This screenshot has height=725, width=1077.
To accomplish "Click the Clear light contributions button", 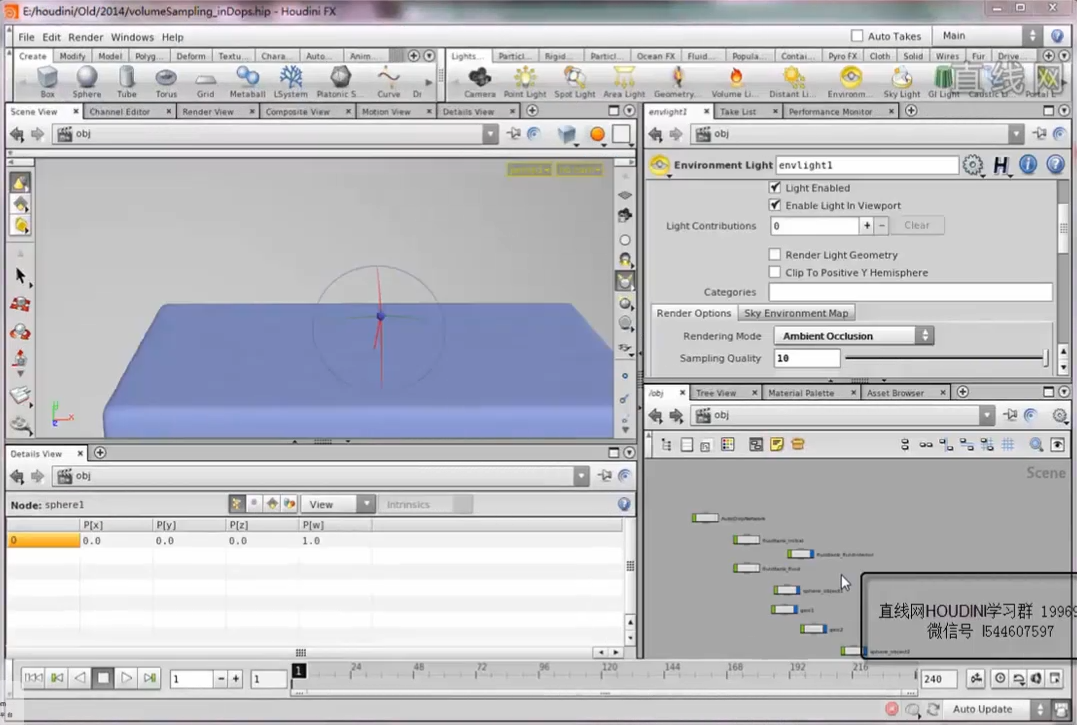I will [x=917, y=225].
